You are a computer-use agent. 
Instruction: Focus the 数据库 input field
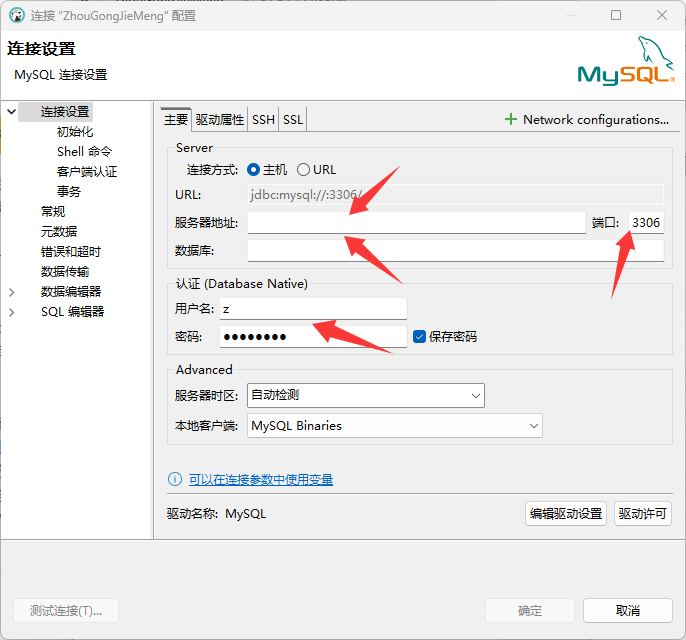[456, 251]
